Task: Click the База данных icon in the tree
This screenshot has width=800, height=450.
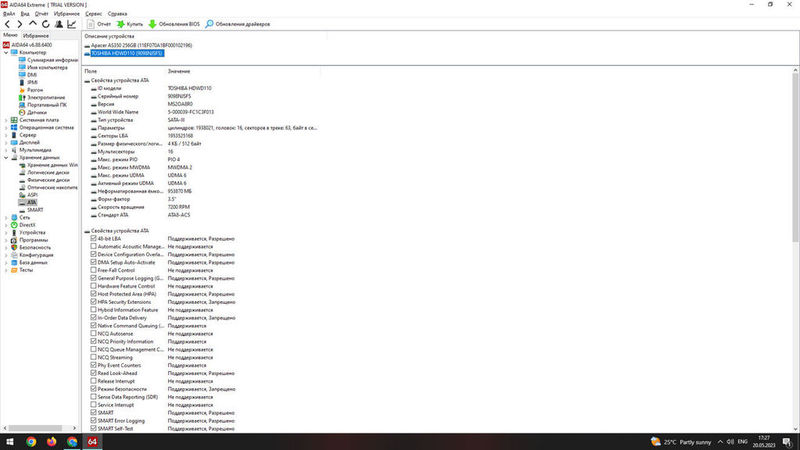Action: pos(14,262)
